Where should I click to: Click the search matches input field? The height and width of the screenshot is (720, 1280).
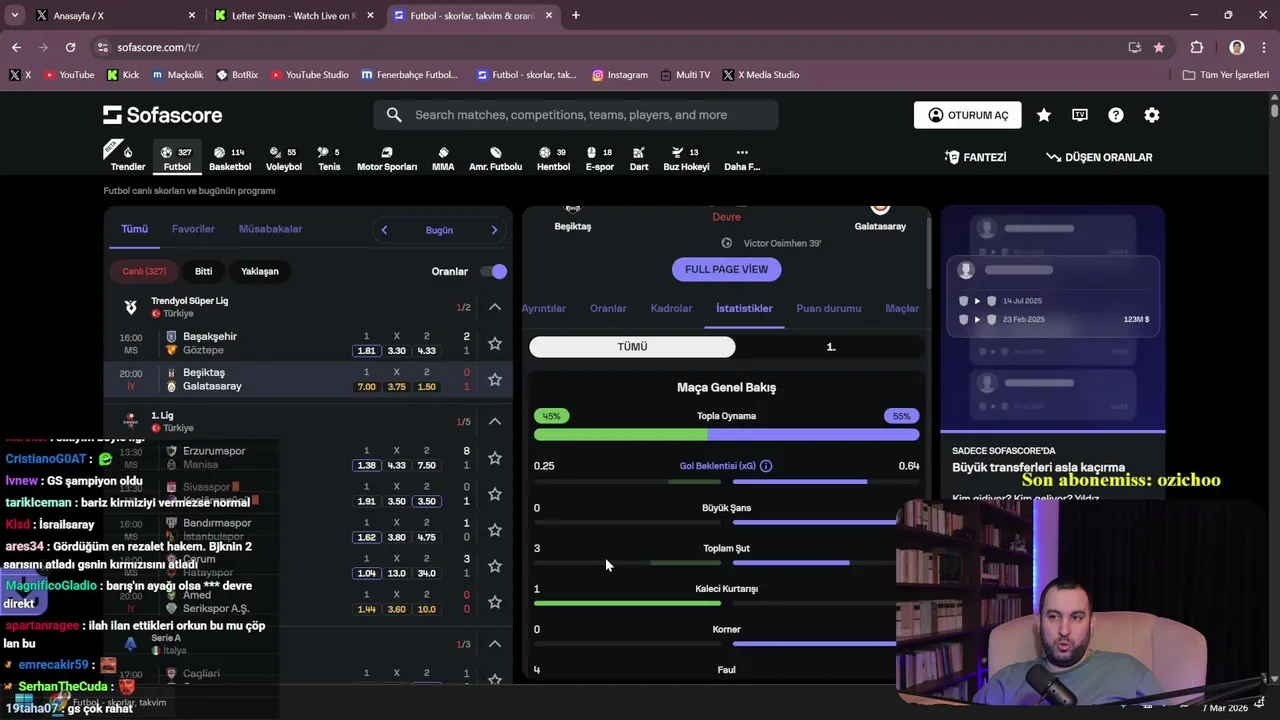click(x=576, y=115)
